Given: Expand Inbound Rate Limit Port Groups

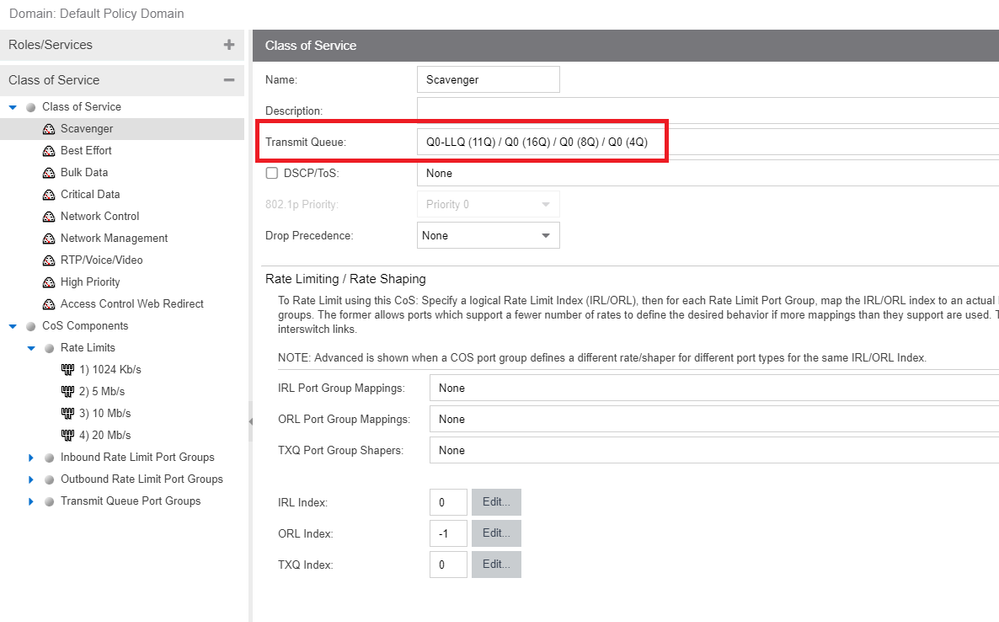Looking at the screenshot, I should 32,458.
